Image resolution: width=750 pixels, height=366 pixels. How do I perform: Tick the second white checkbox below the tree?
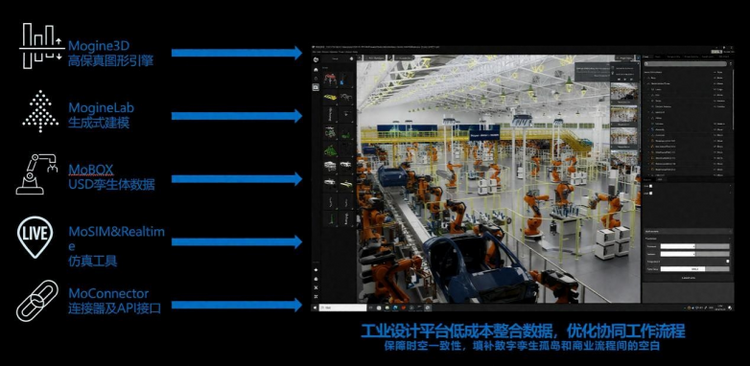pyautogui.click(x=651, y=193)
